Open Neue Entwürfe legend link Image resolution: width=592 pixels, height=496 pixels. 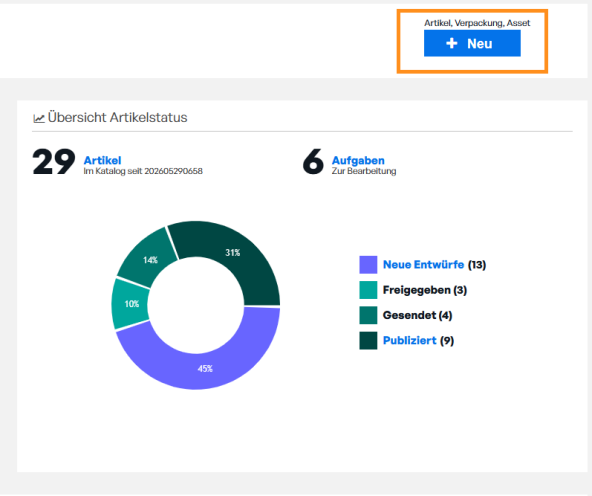[423, 265]
